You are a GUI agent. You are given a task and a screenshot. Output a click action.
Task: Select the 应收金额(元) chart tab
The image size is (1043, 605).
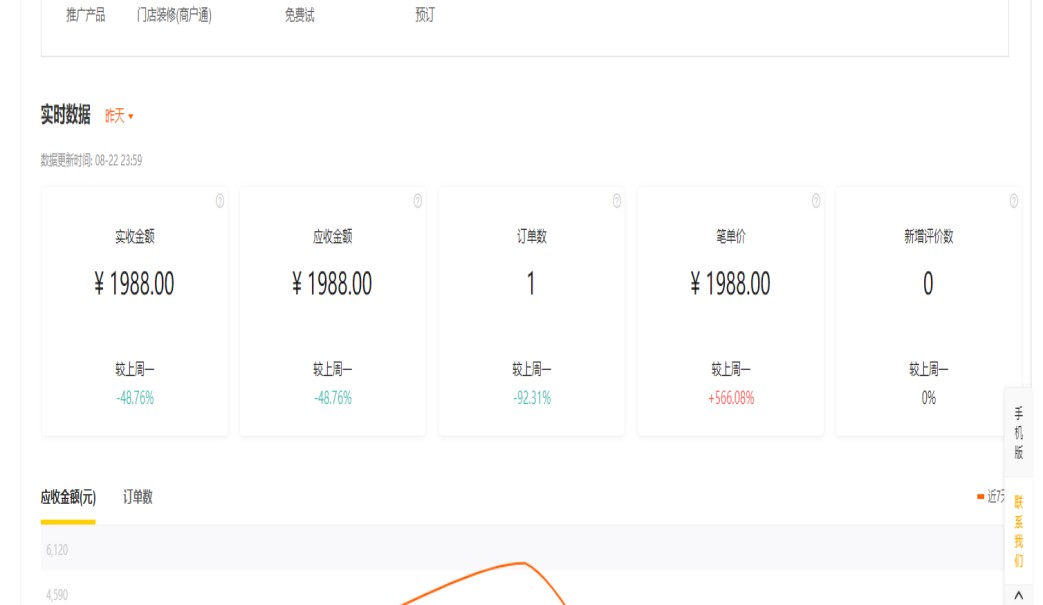68,497
